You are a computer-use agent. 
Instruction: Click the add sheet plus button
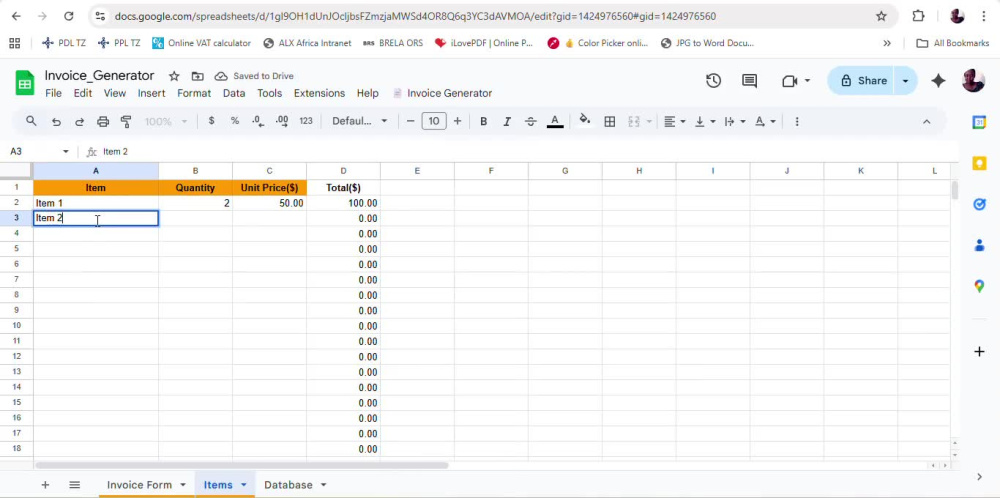[x=45, y=485]
